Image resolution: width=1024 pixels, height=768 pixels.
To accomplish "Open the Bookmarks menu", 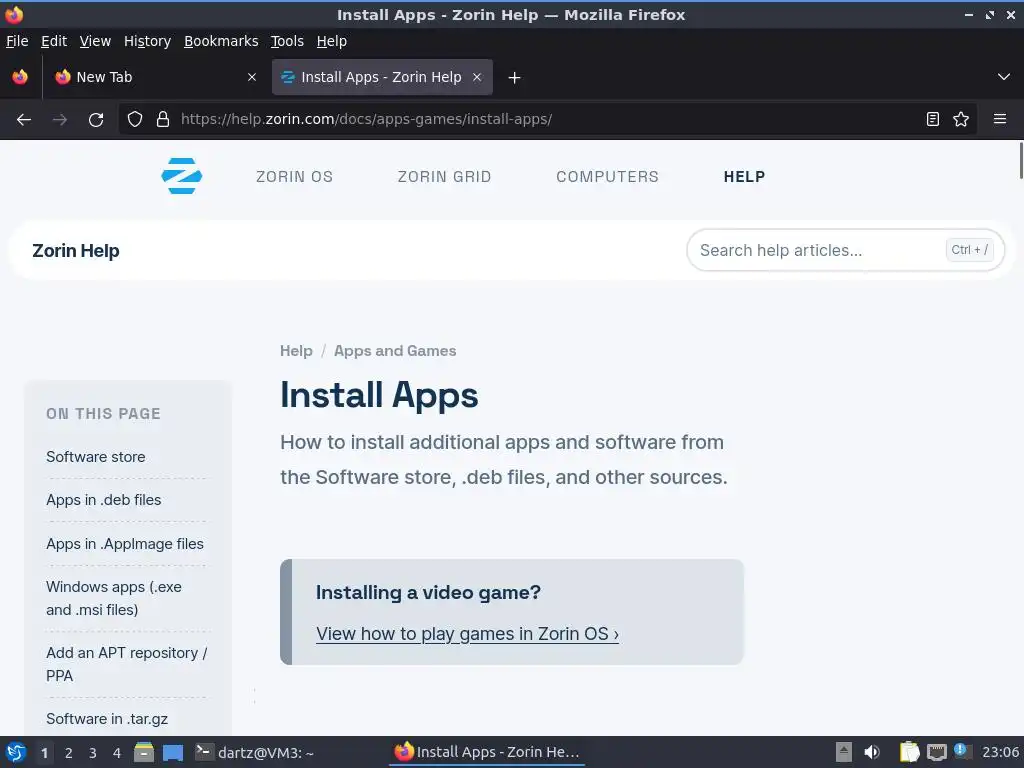I will [221, 41].
